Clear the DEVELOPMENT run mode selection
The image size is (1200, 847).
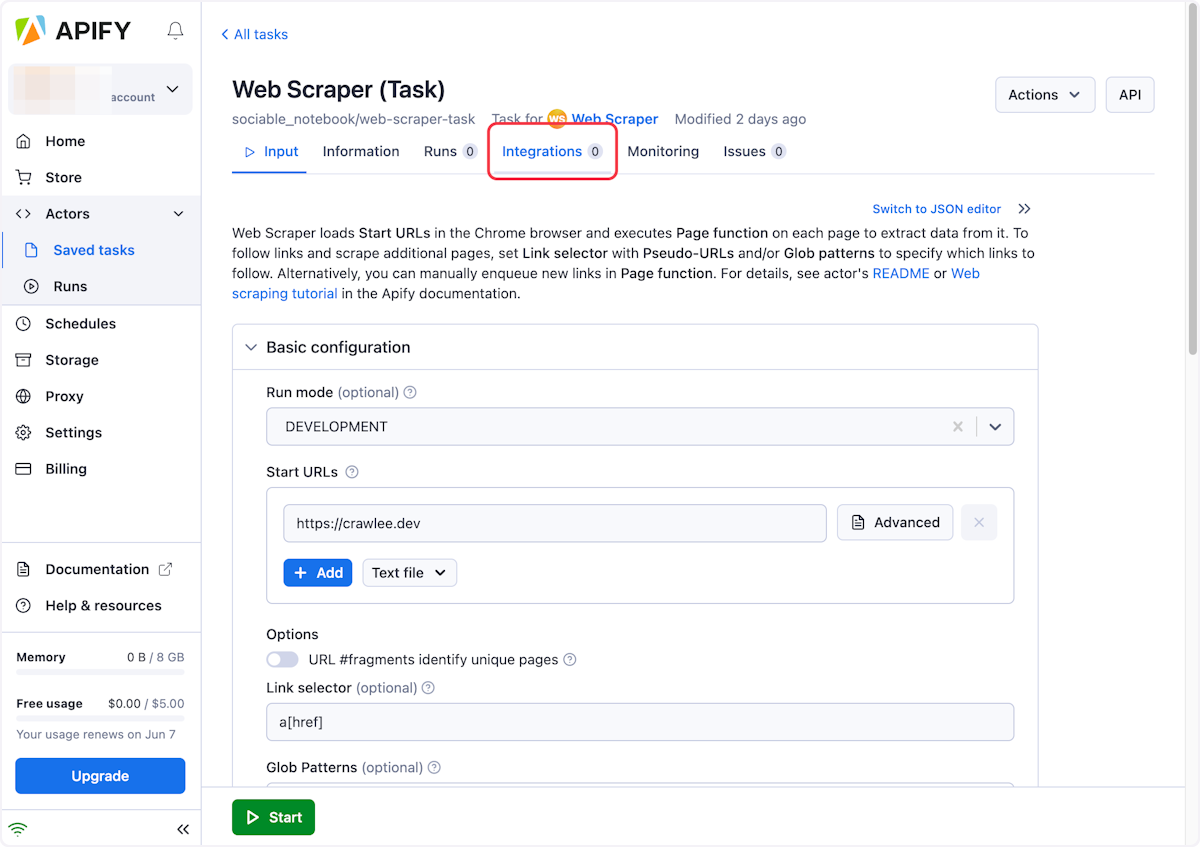click(x=958, y=427)
